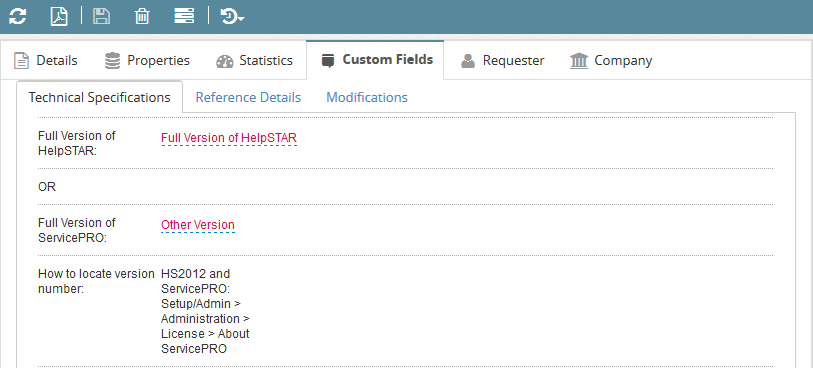
Task: Click the How to locate version number: label
Action: coord(96,281)
